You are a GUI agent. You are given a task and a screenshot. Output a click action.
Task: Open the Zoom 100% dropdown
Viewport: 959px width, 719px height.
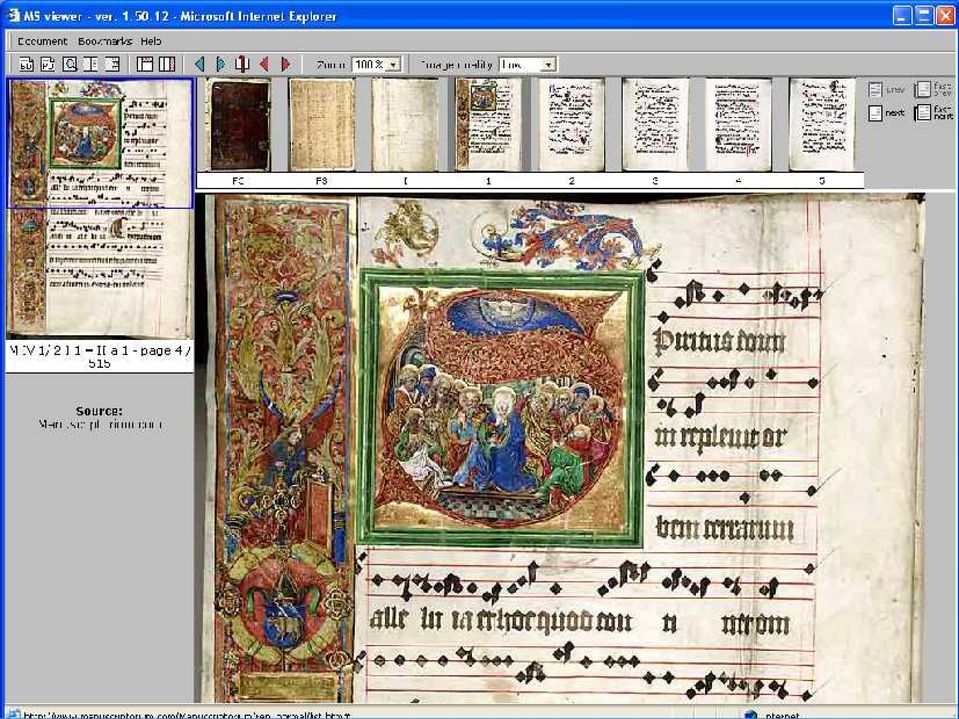coord(377,64)
